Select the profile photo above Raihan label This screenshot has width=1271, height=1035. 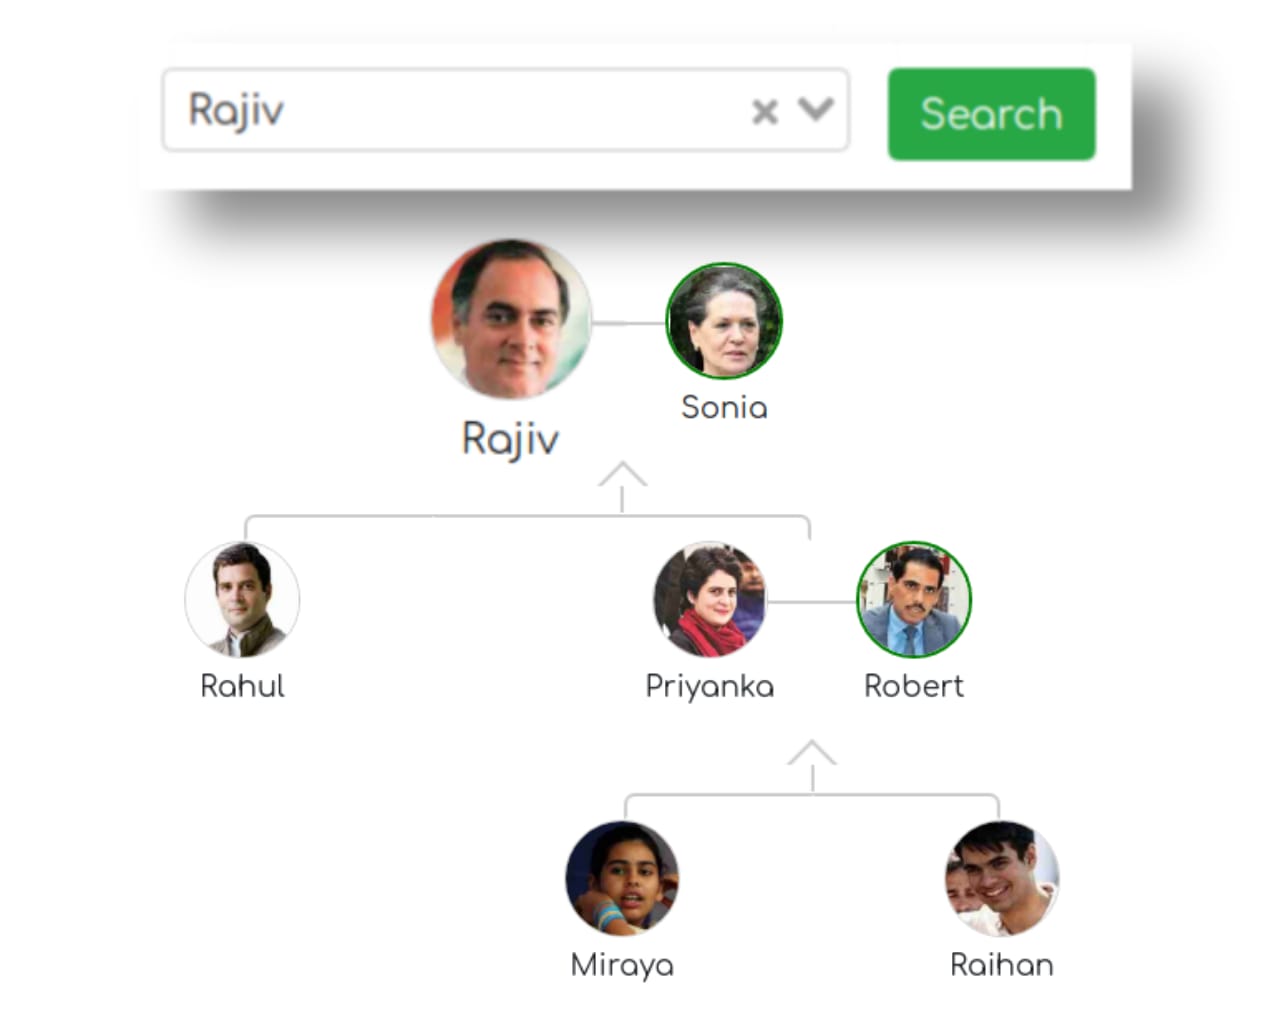(x=1001, y=878)
